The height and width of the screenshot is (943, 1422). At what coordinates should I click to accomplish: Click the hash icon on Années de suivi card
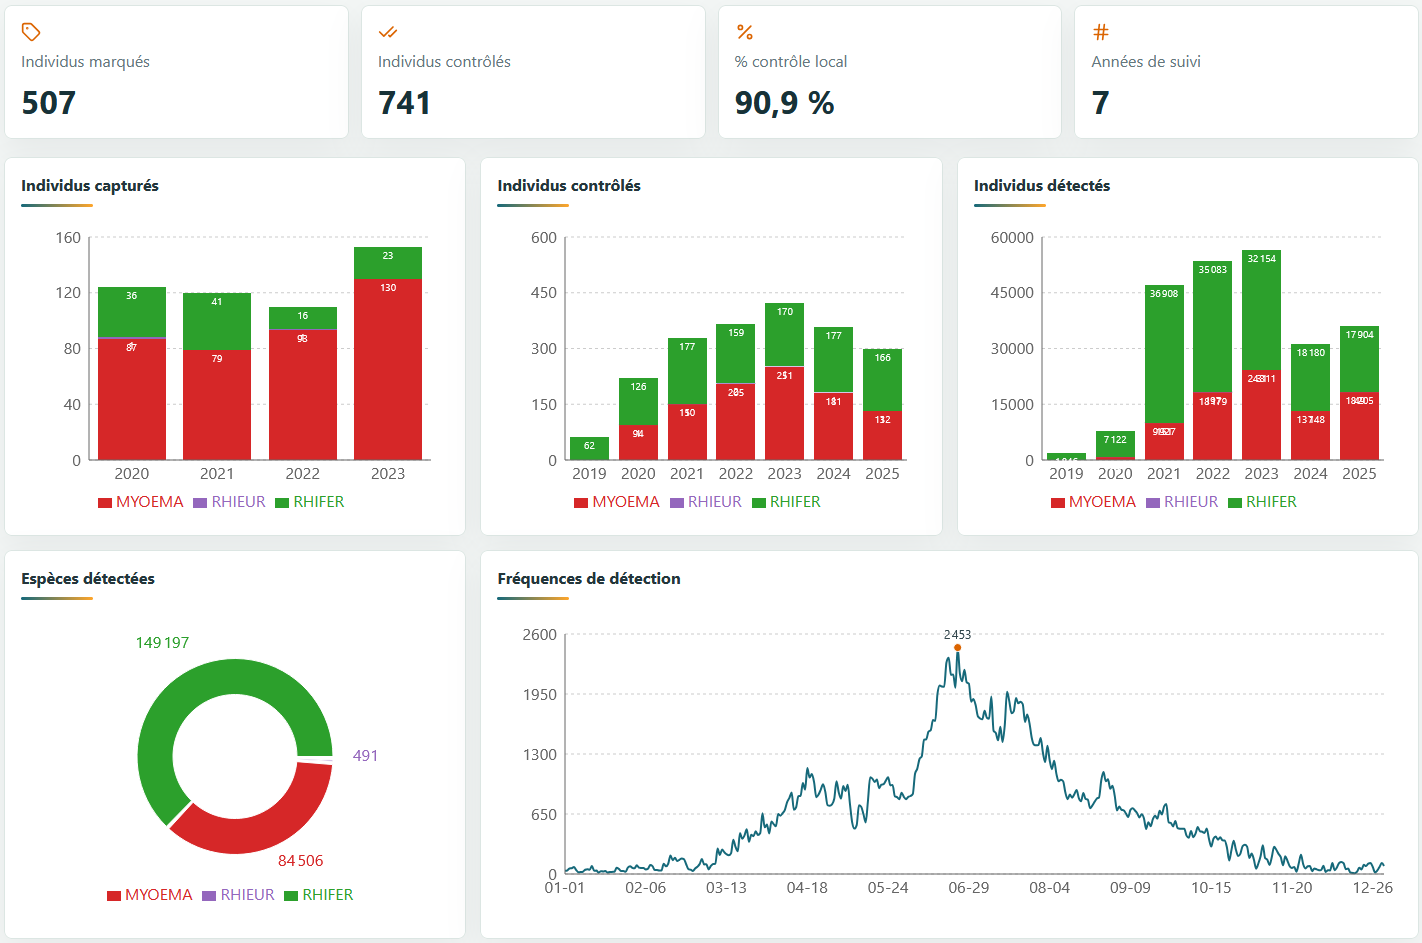(x=1101, y=32)
